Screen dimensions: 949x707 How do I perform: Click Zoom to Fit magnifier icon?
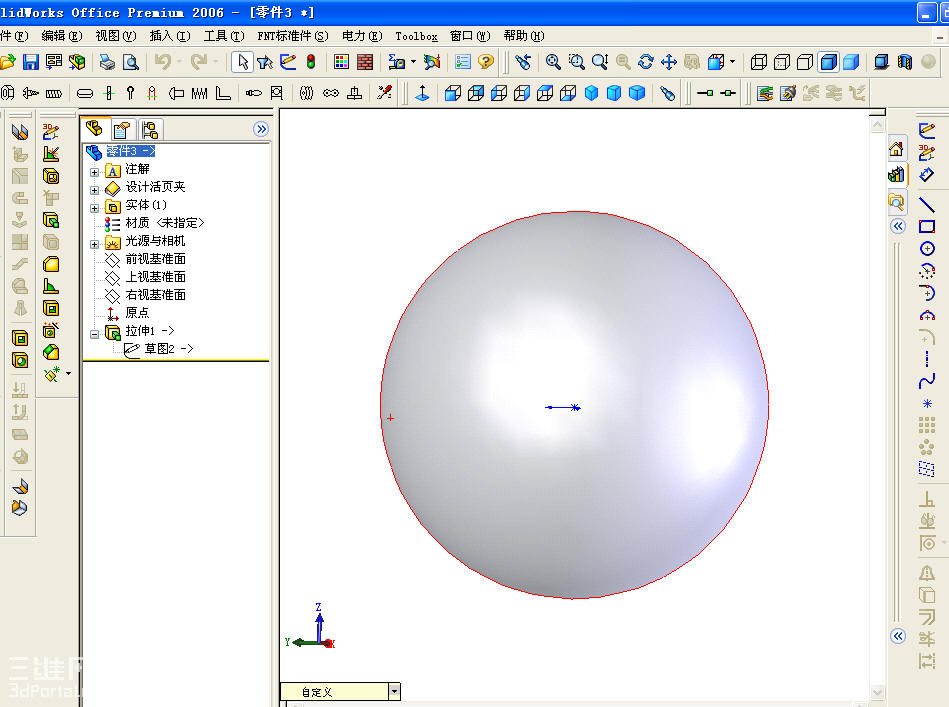tap(553, 62)
